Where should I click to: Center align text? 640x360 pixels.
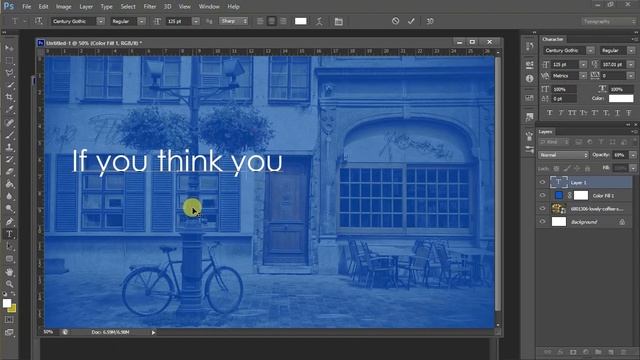[x=271, y=21]
